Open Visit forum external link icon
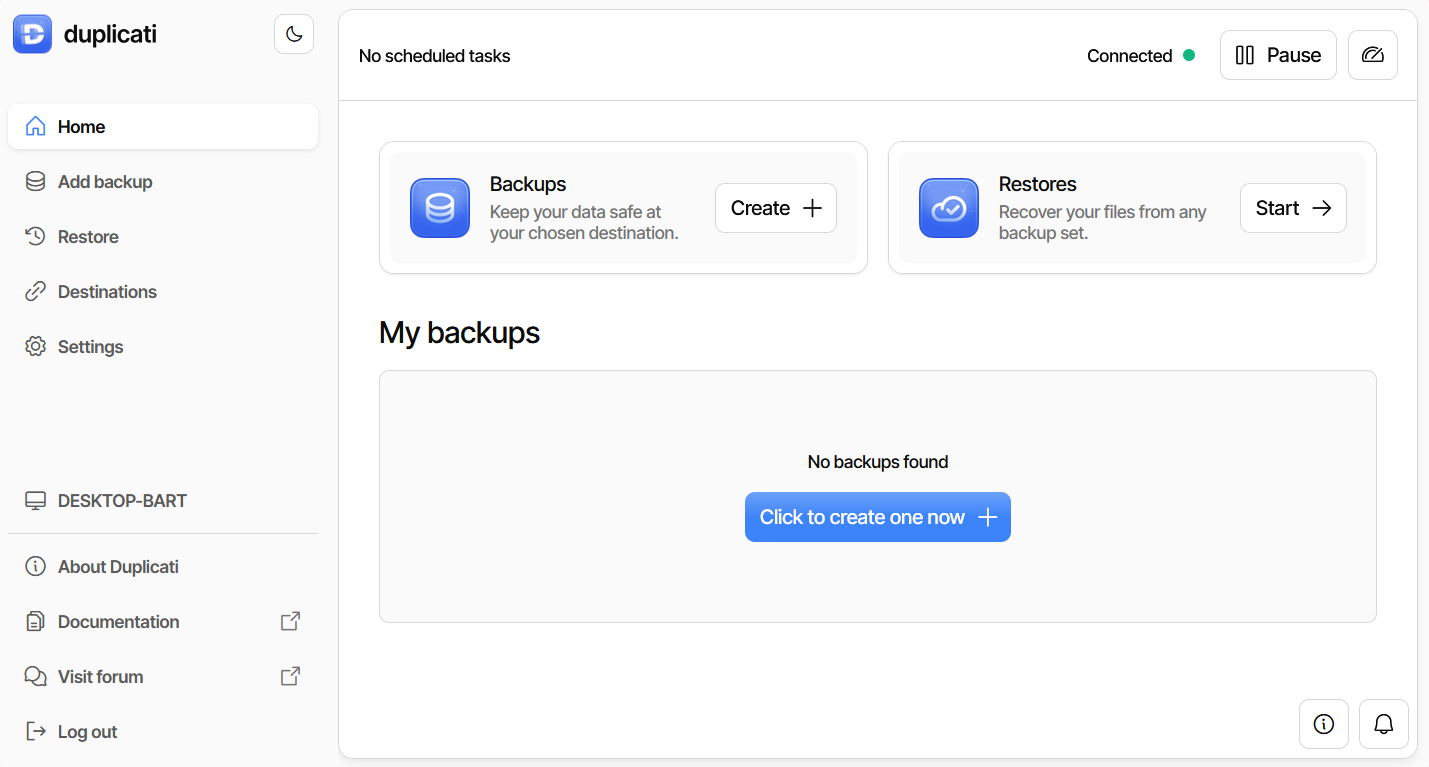 pos(290,676)
